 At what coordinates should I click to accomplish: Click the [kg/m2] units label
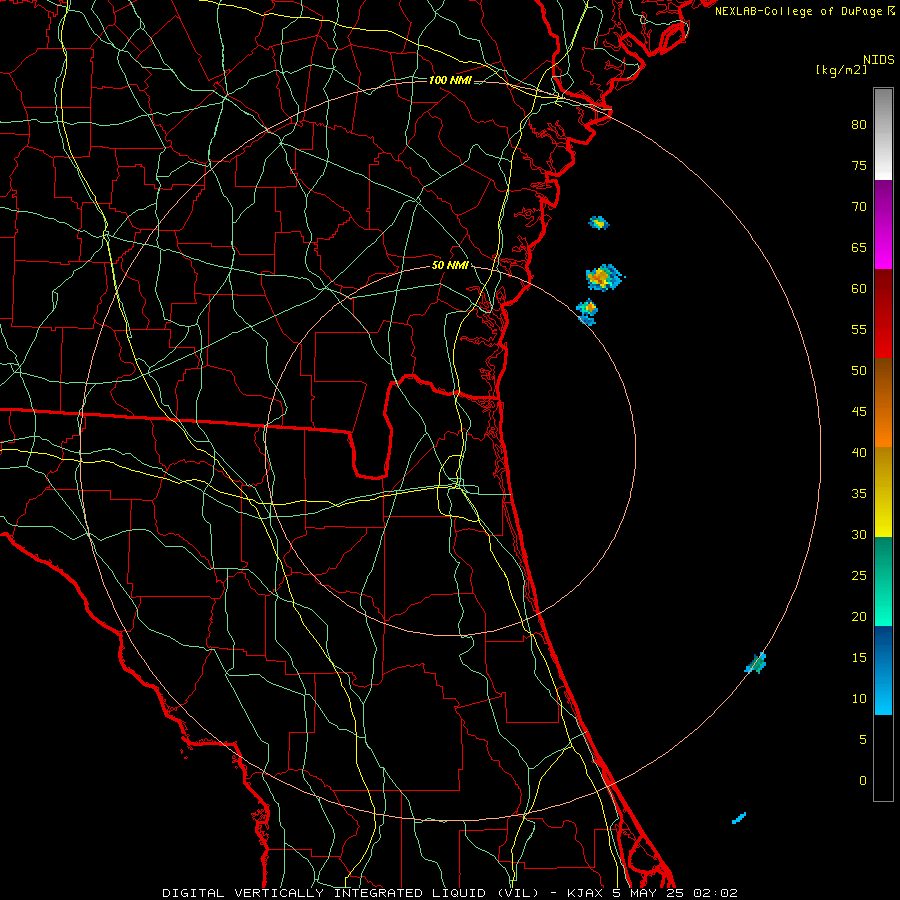click(x=841, y=70)
